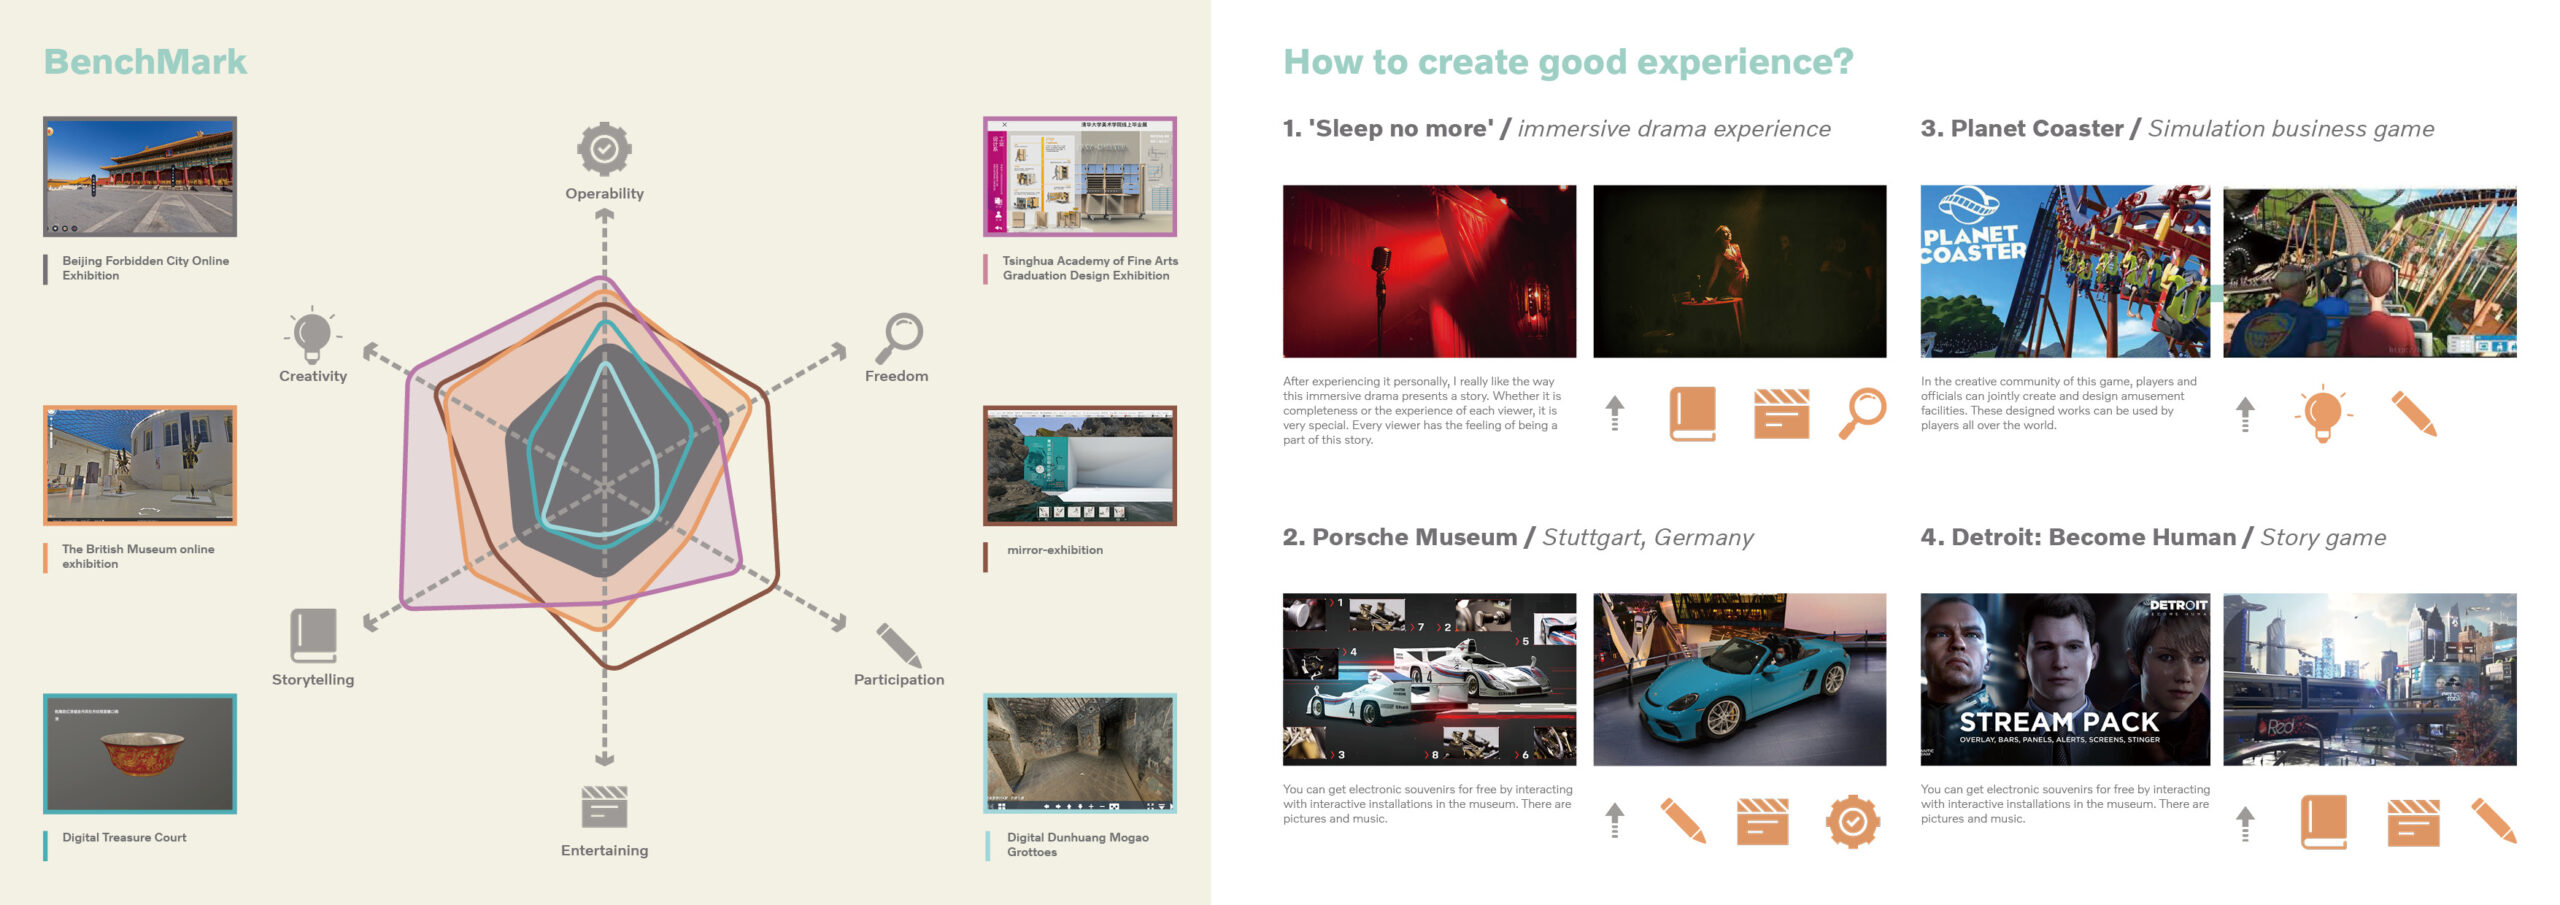This screenshot has width=2560, height=905.
Task: Click the dark photo of the woman in red dress
Action: [x=1739, y=271]
